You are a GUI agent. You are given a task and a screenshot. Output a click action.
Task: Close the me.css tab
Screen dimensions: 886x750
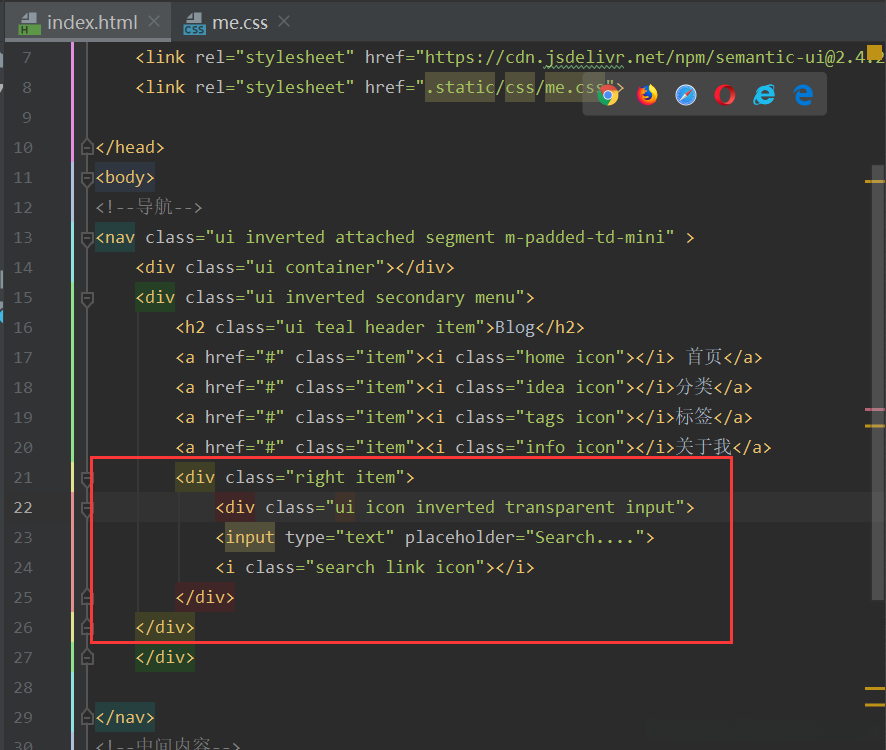point(285,22)
